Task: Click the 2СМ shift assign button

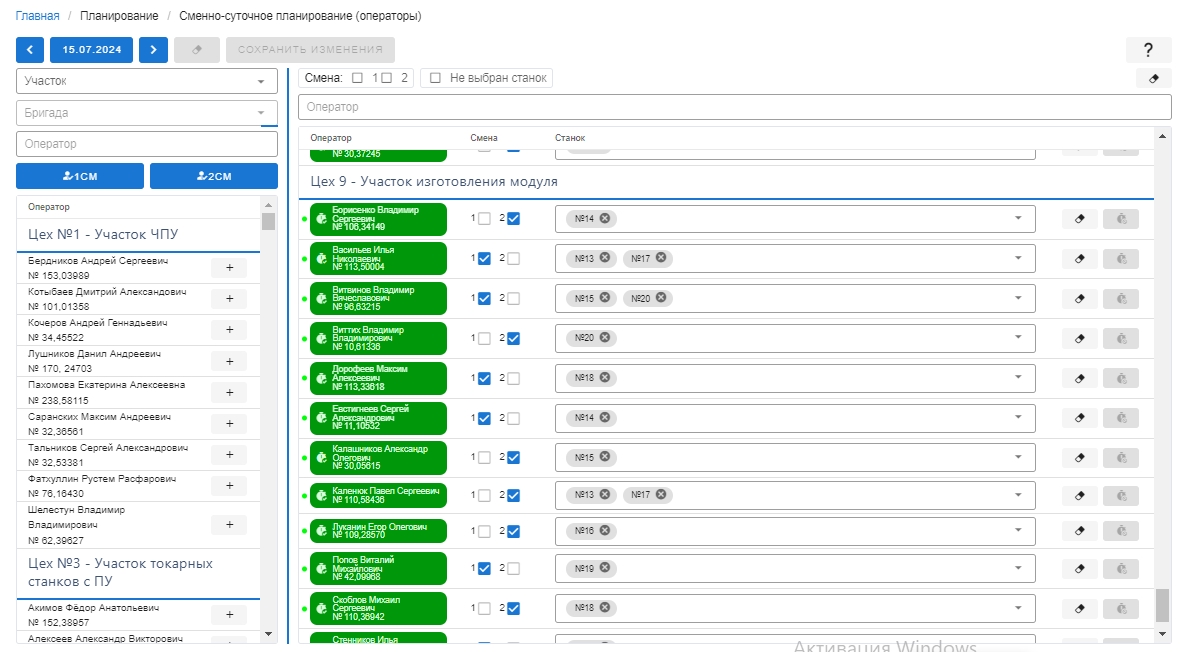Action: point(213,176)
